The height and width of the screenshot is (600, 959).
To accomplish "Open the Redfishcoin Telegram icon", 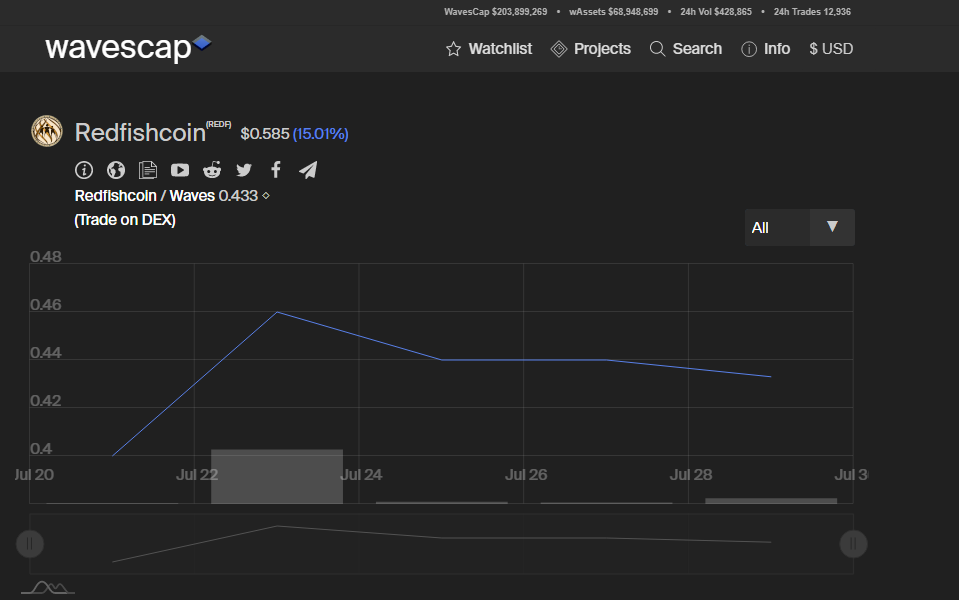I will (x=308, y=170).
